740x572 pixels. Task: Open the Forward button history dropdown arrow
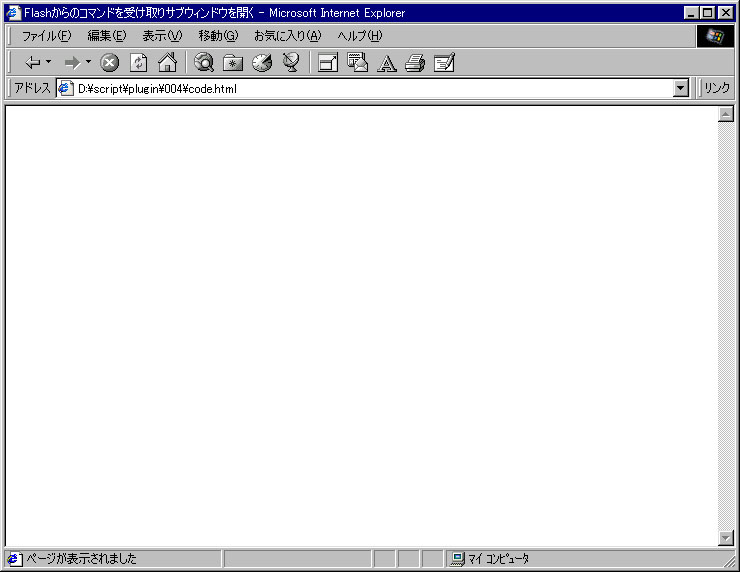[x=88, y=62]
